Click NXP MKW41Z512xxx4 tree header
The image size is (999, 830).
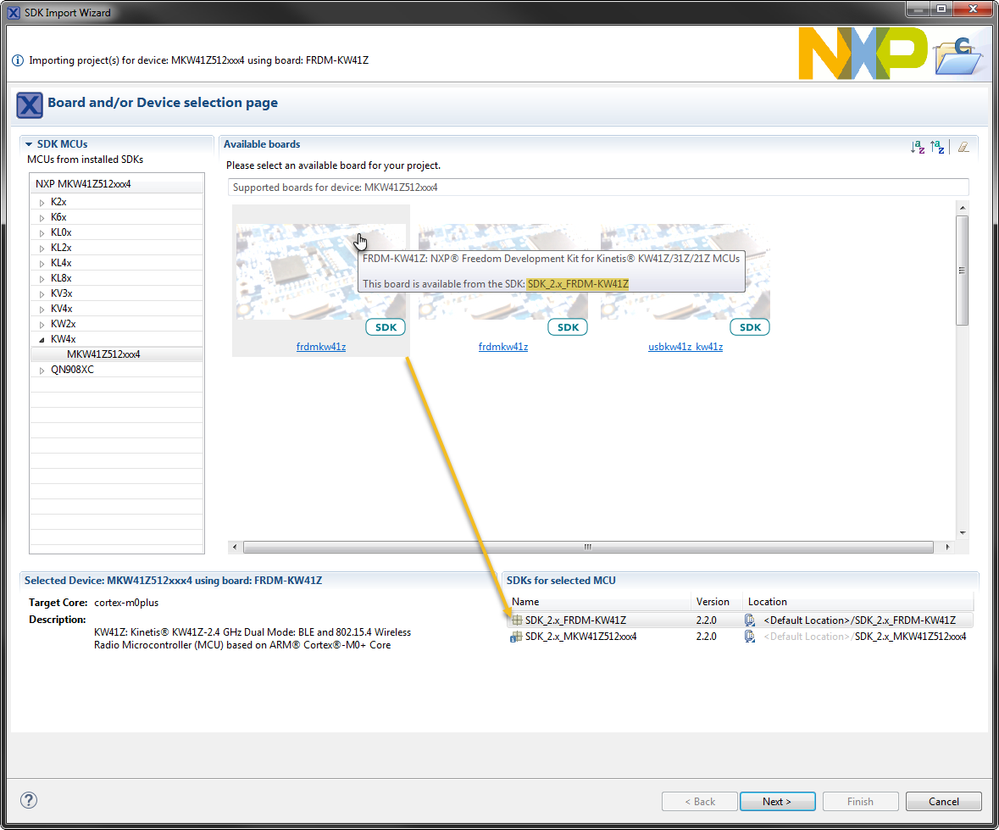click(x=117, y=184)
